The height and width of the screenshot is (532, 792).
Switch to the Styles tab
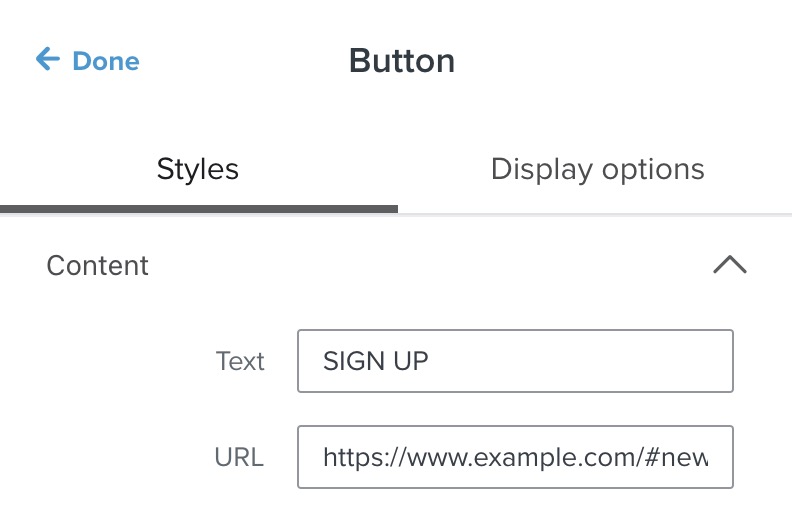198,169
